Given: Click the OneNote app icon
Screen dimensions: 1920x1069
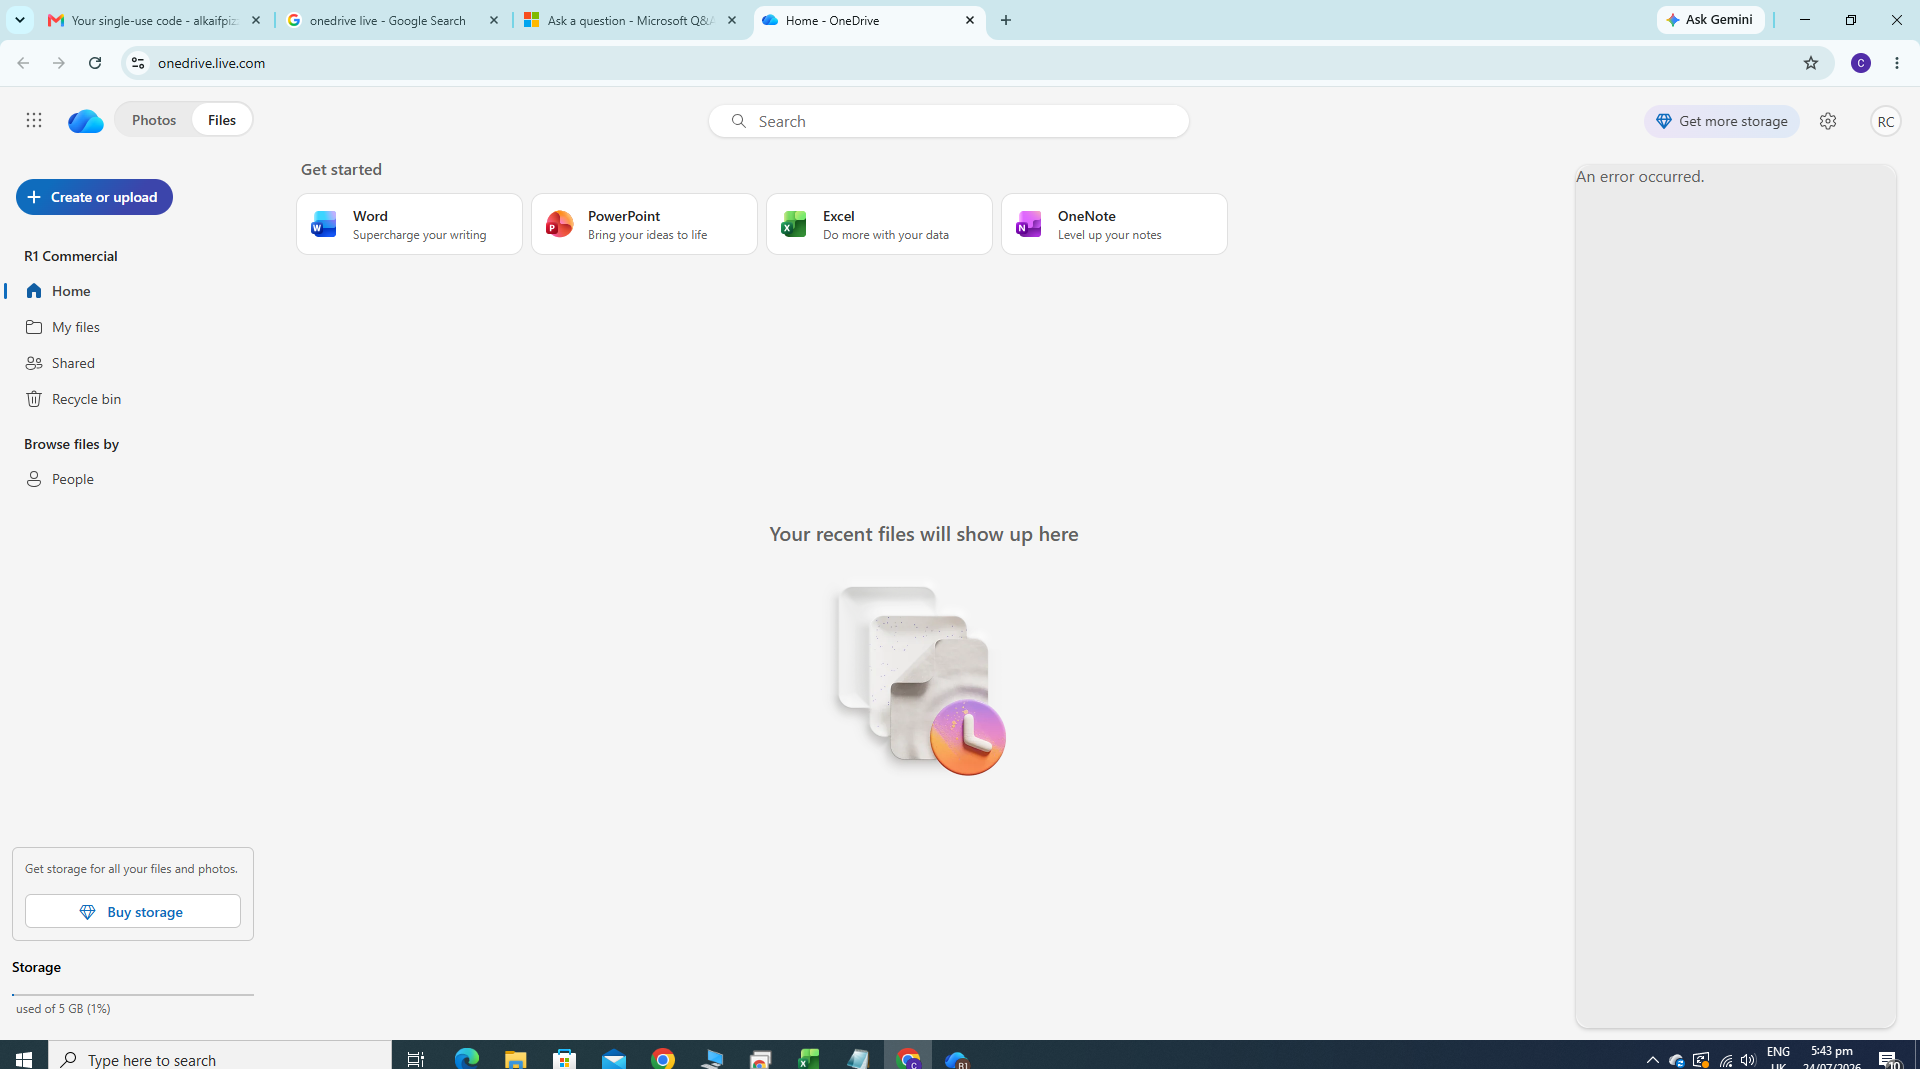Looking at the screenshot, I should point(1029,224).
